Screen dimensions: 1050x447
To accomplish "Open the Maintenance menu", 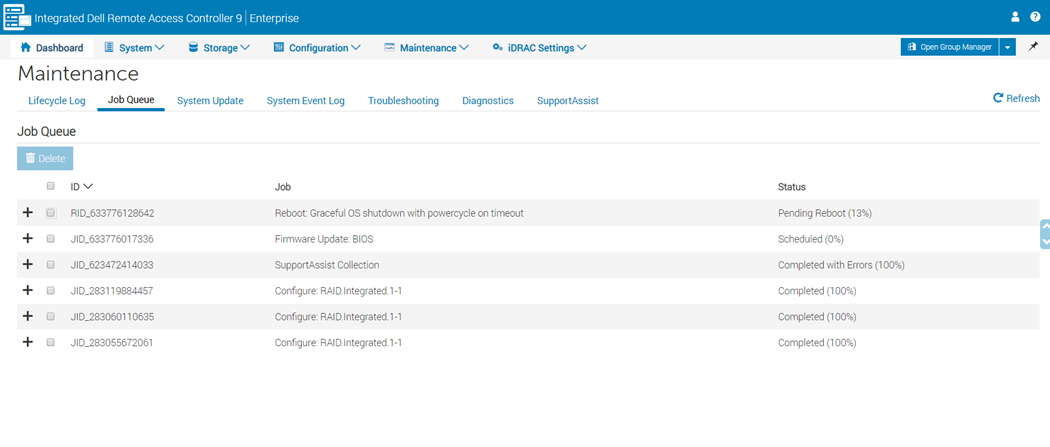I will 427,48.
